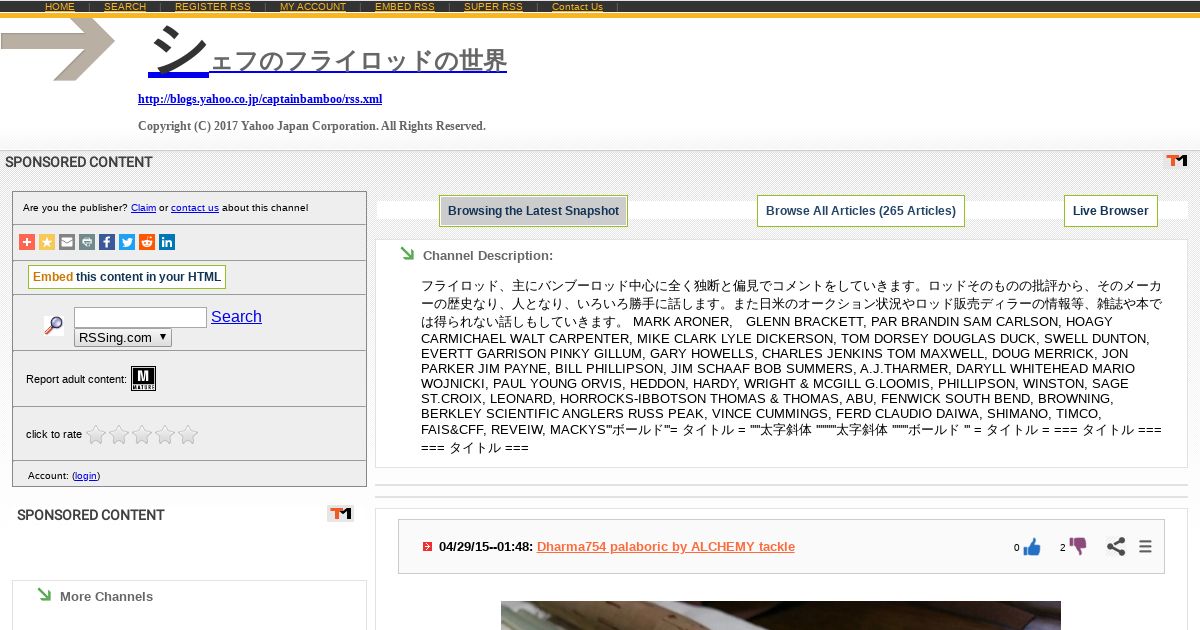Select Browse All Articles (265 Articles) tab

click(x=861, y=211)
